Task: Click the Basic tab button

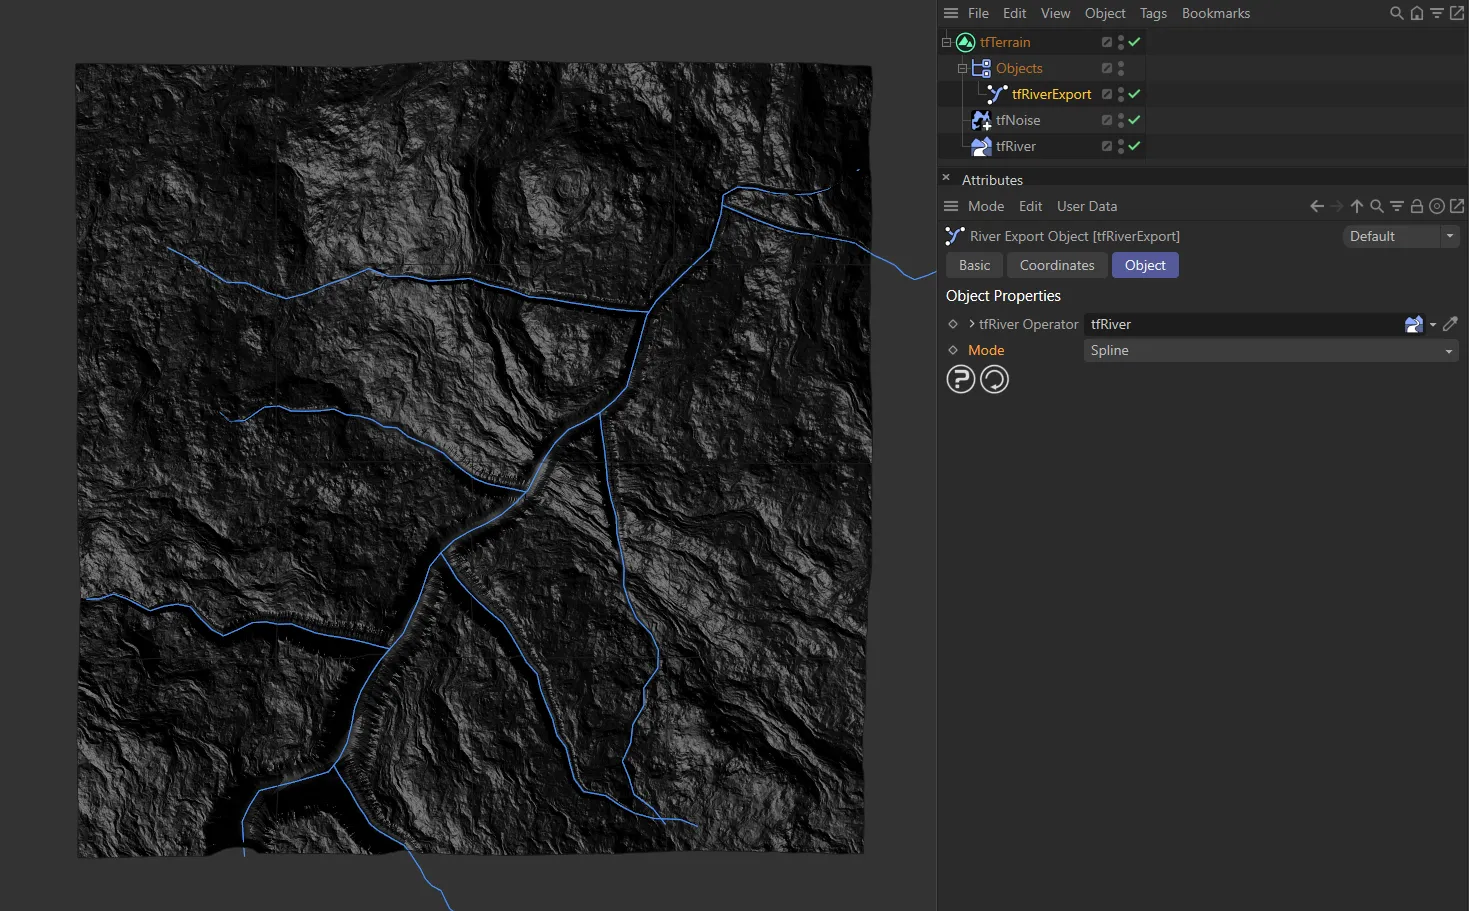Action: 973,265
